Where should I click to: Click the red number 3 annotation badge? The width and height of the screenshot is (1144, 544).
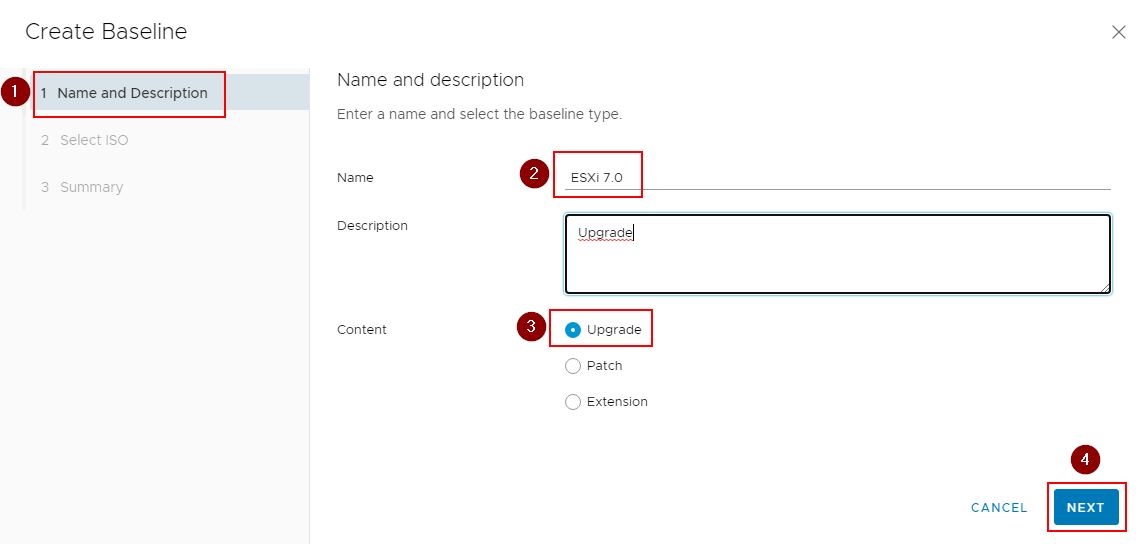[531, 327]
